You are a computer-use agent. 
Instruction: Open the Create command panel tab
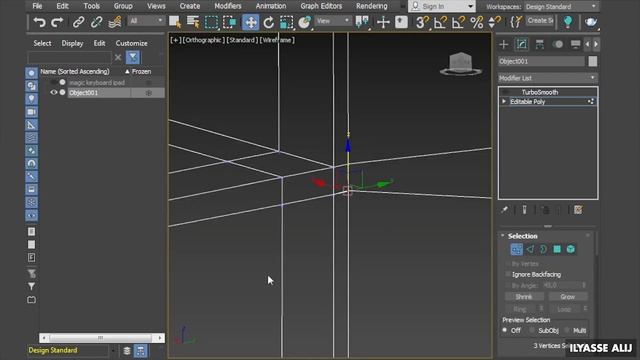(x=504, y=44)
